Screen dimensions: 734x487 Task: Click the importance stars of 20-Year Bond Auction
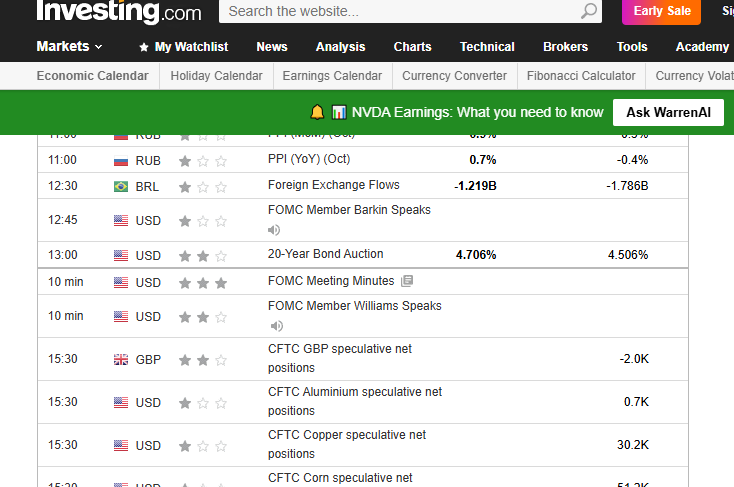pos(203,256)
